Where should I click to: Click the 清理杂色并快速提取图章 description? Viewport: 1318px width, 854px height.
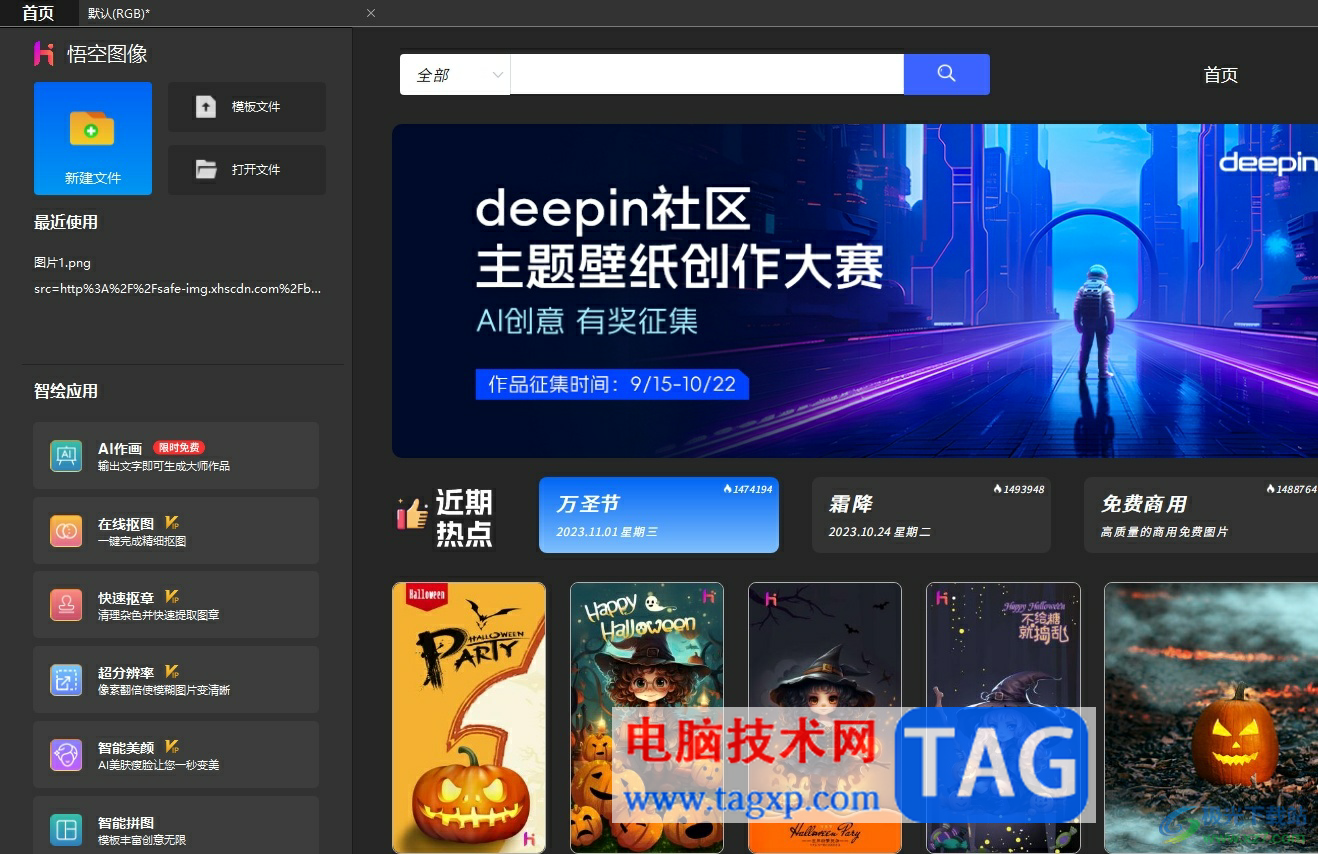pyautogui.click(x=158, y=615)
